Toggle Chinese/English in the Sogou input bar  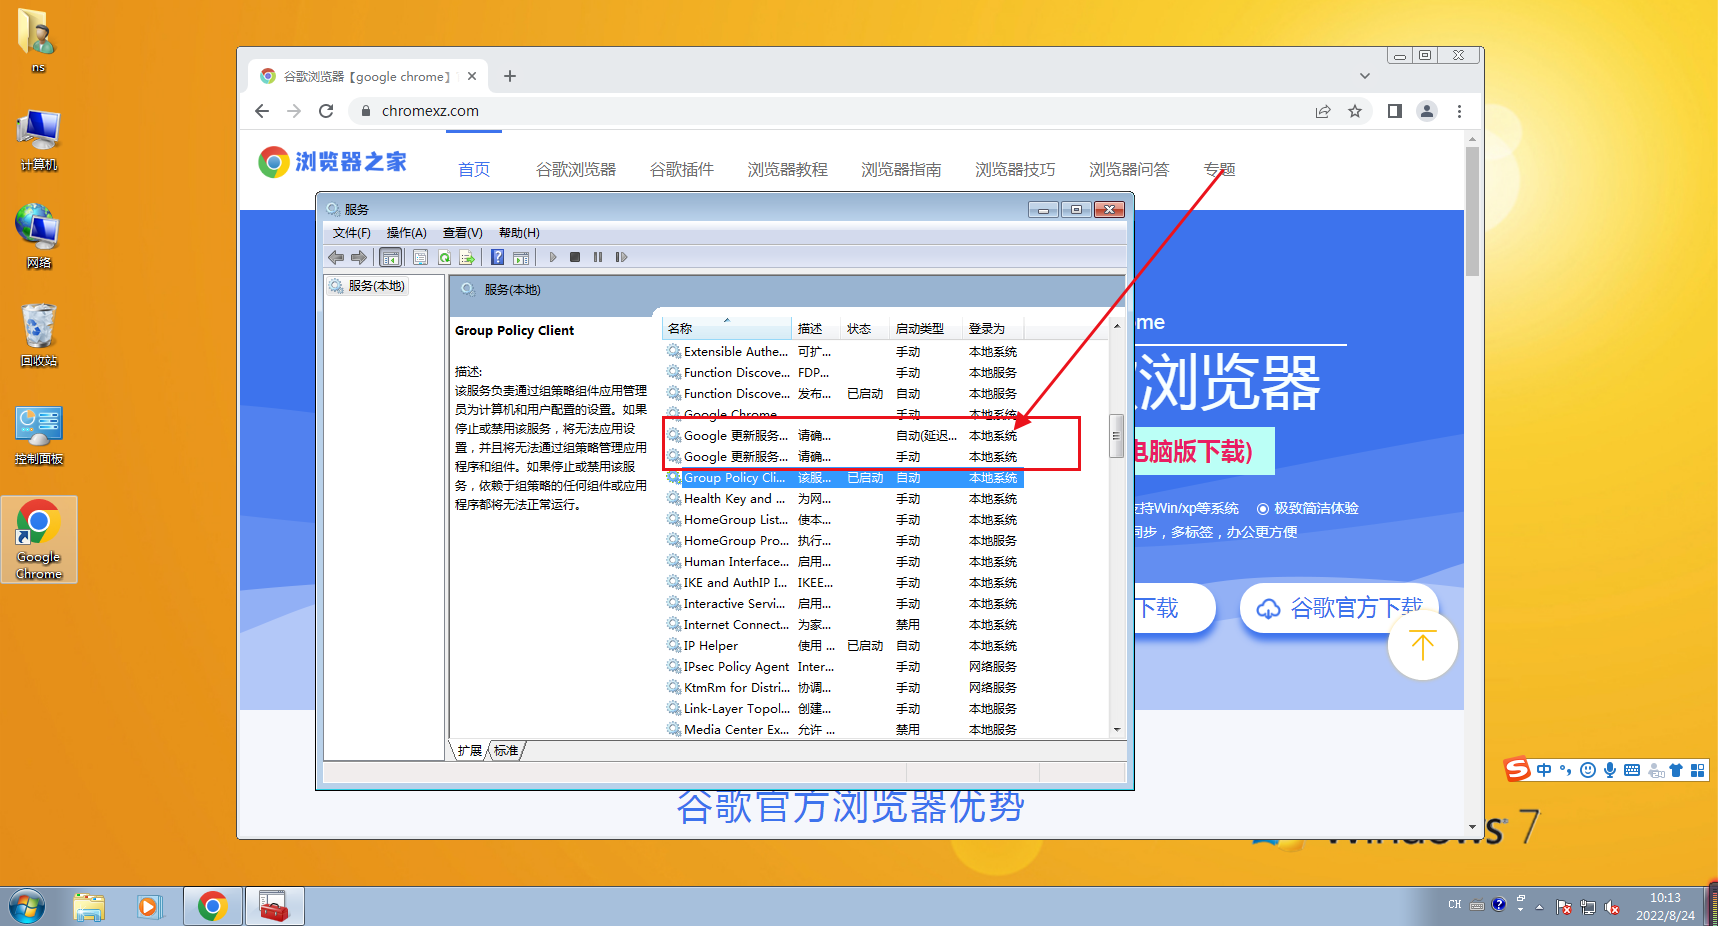(x=1544, y=770)
